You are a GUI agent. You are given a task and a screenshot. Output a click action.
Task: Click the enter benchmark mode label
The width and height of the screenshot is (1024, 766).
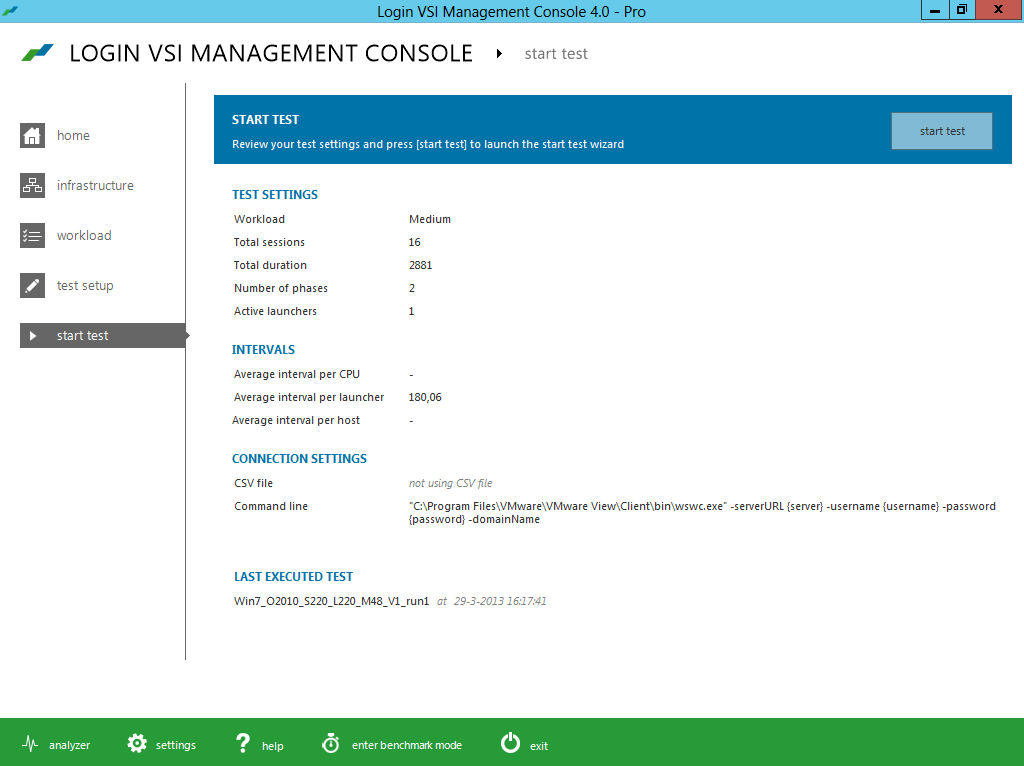[406, 745]
